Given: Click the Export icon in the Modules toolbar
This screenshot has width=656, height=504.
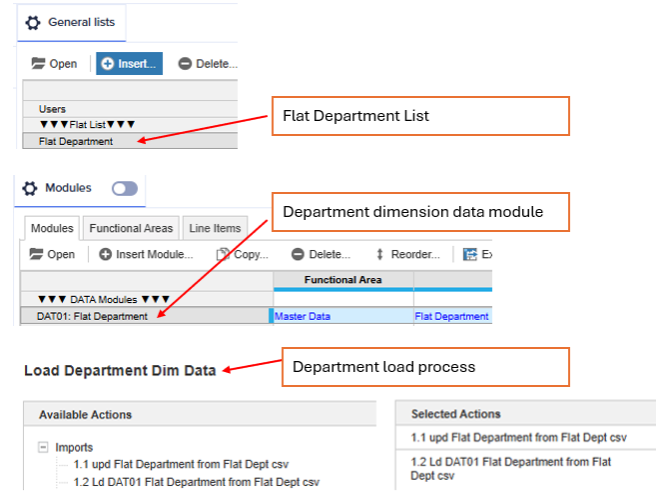Looking at the screenshot, I should click(470, 254).
